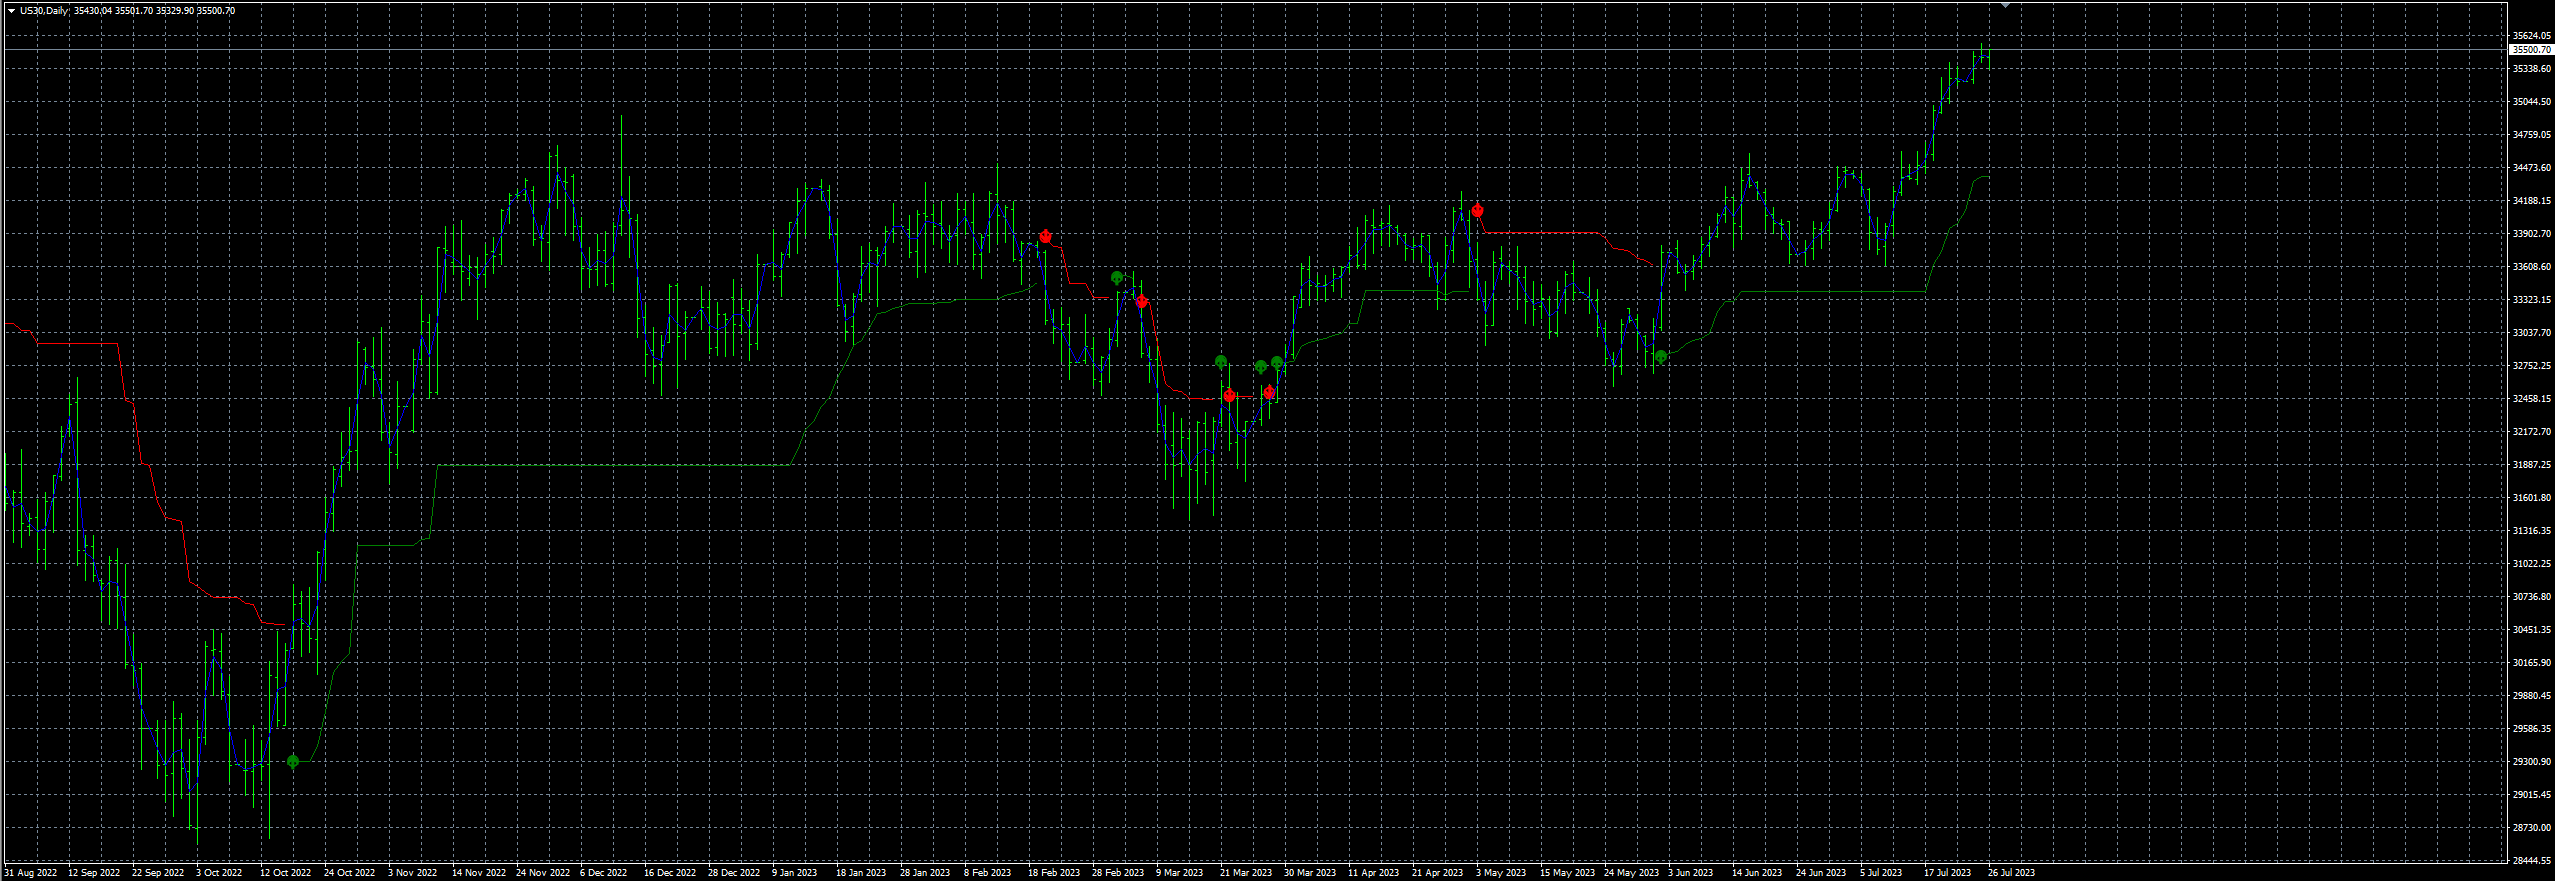Click the 33037.70 price scale label
Screen dimensions: 2555x881
tap(2532, 333)
